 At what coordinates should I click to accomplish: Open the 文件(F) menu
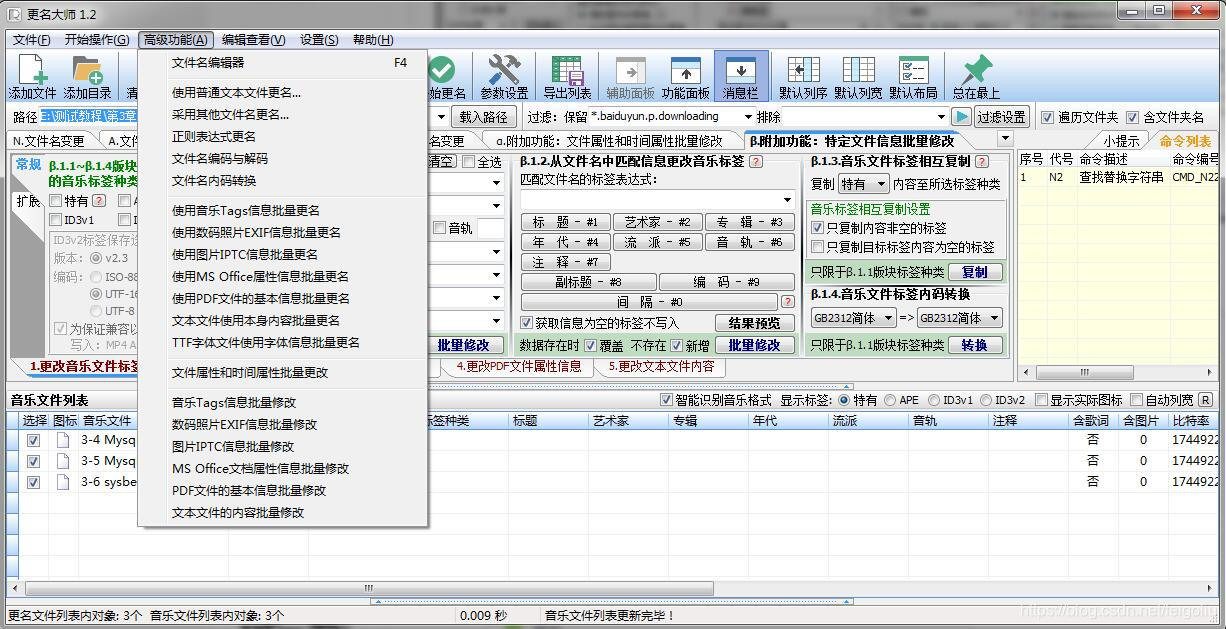(x=31, y=40)
